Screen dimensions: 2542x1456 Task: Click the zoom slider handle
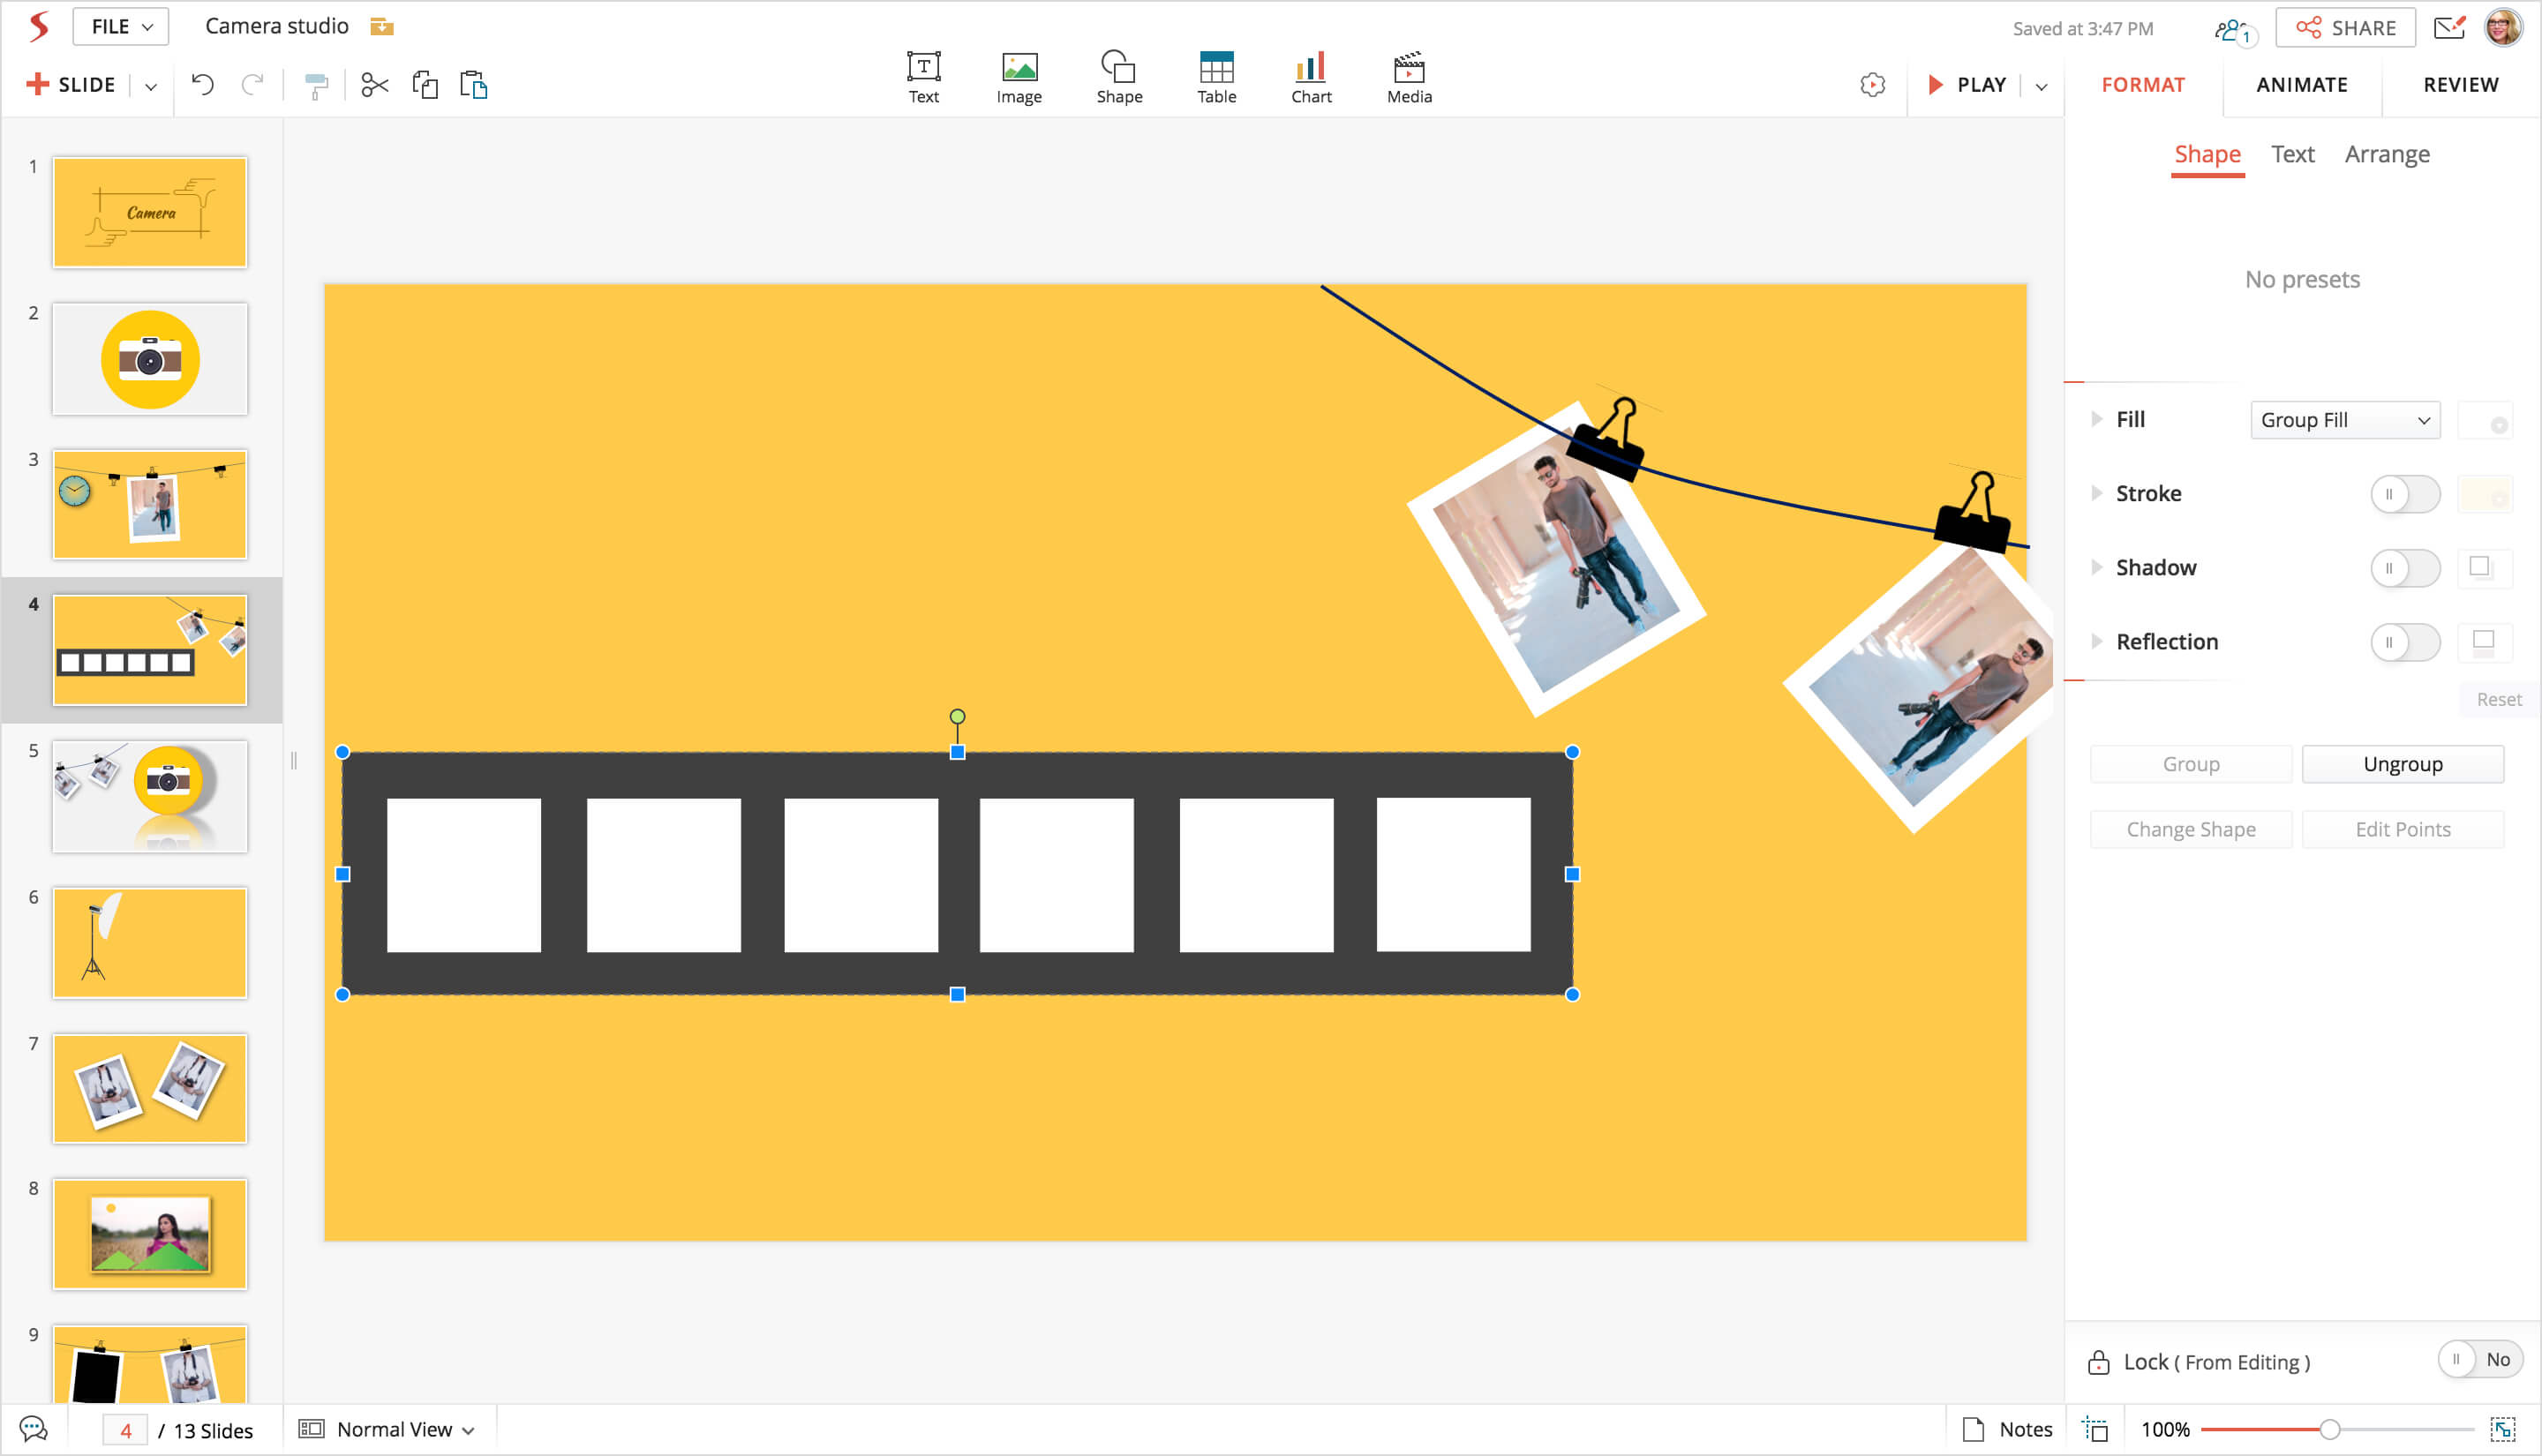tap(2329, 1429)
